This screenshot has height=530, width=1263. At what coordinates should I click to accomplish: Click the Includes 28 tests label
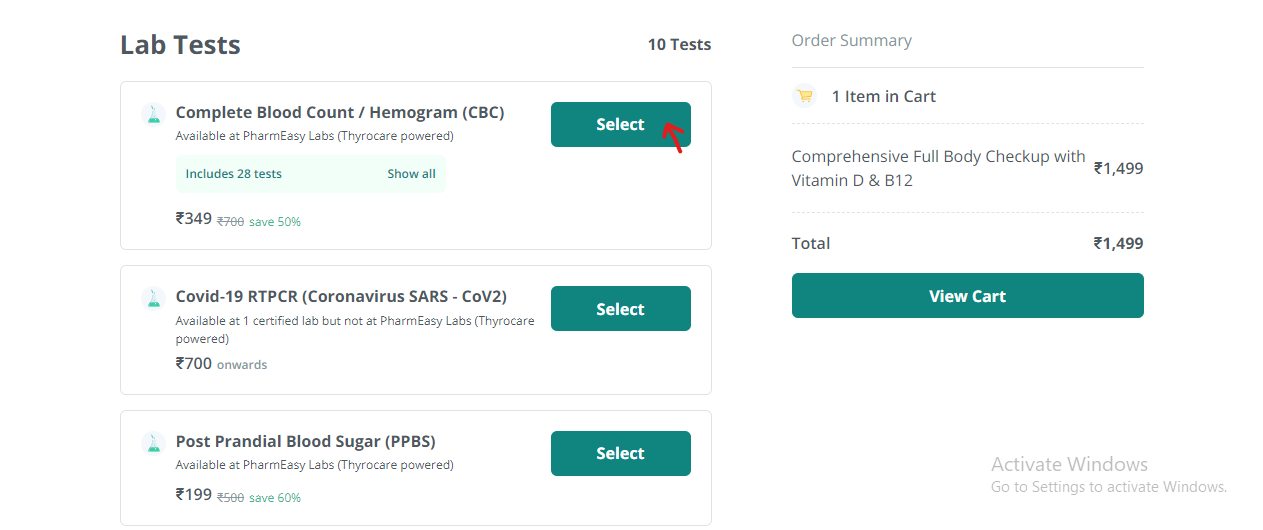(x=234, y=174)
